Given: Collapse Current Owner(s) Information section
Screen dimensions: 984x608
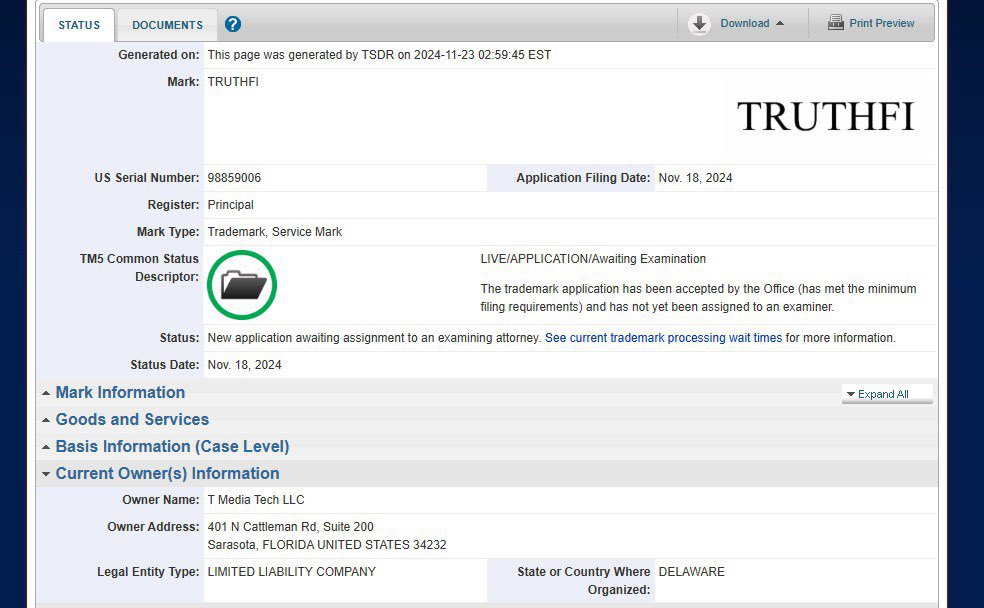Looking at the screenshot, I should (168, 473).
